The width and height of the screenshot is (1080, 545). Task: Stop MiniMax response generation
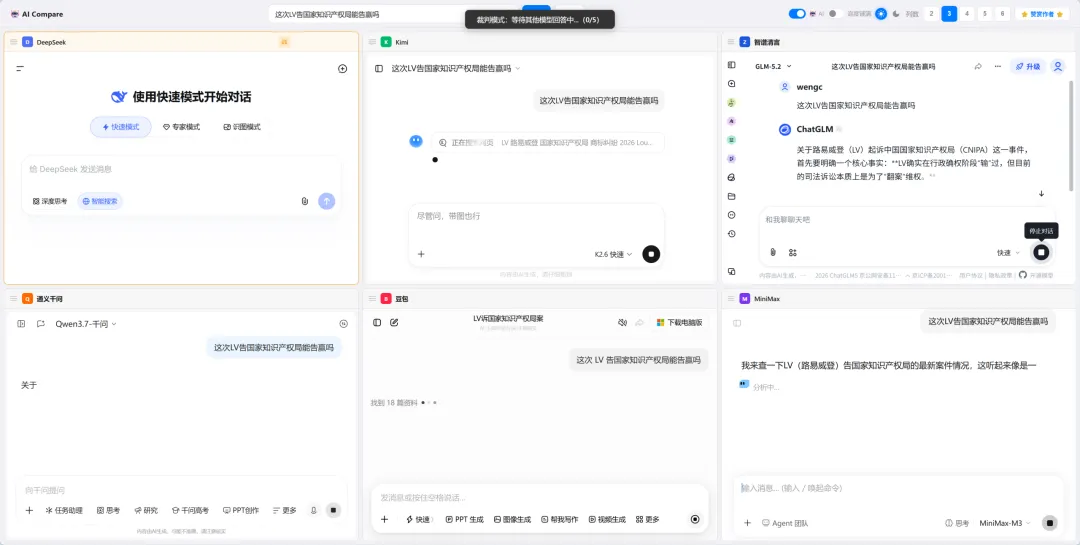[x=1050, y=523]
